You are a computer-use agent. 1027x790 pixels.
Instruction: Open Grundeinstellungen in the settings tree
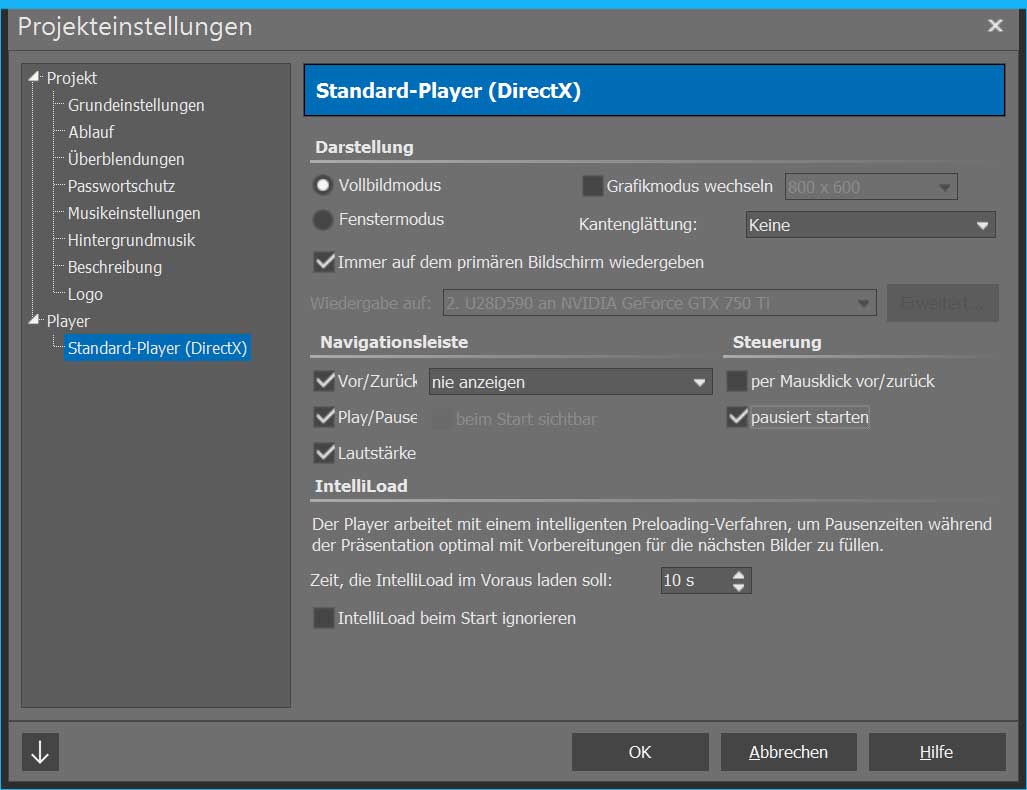click(x=136, y=105)
